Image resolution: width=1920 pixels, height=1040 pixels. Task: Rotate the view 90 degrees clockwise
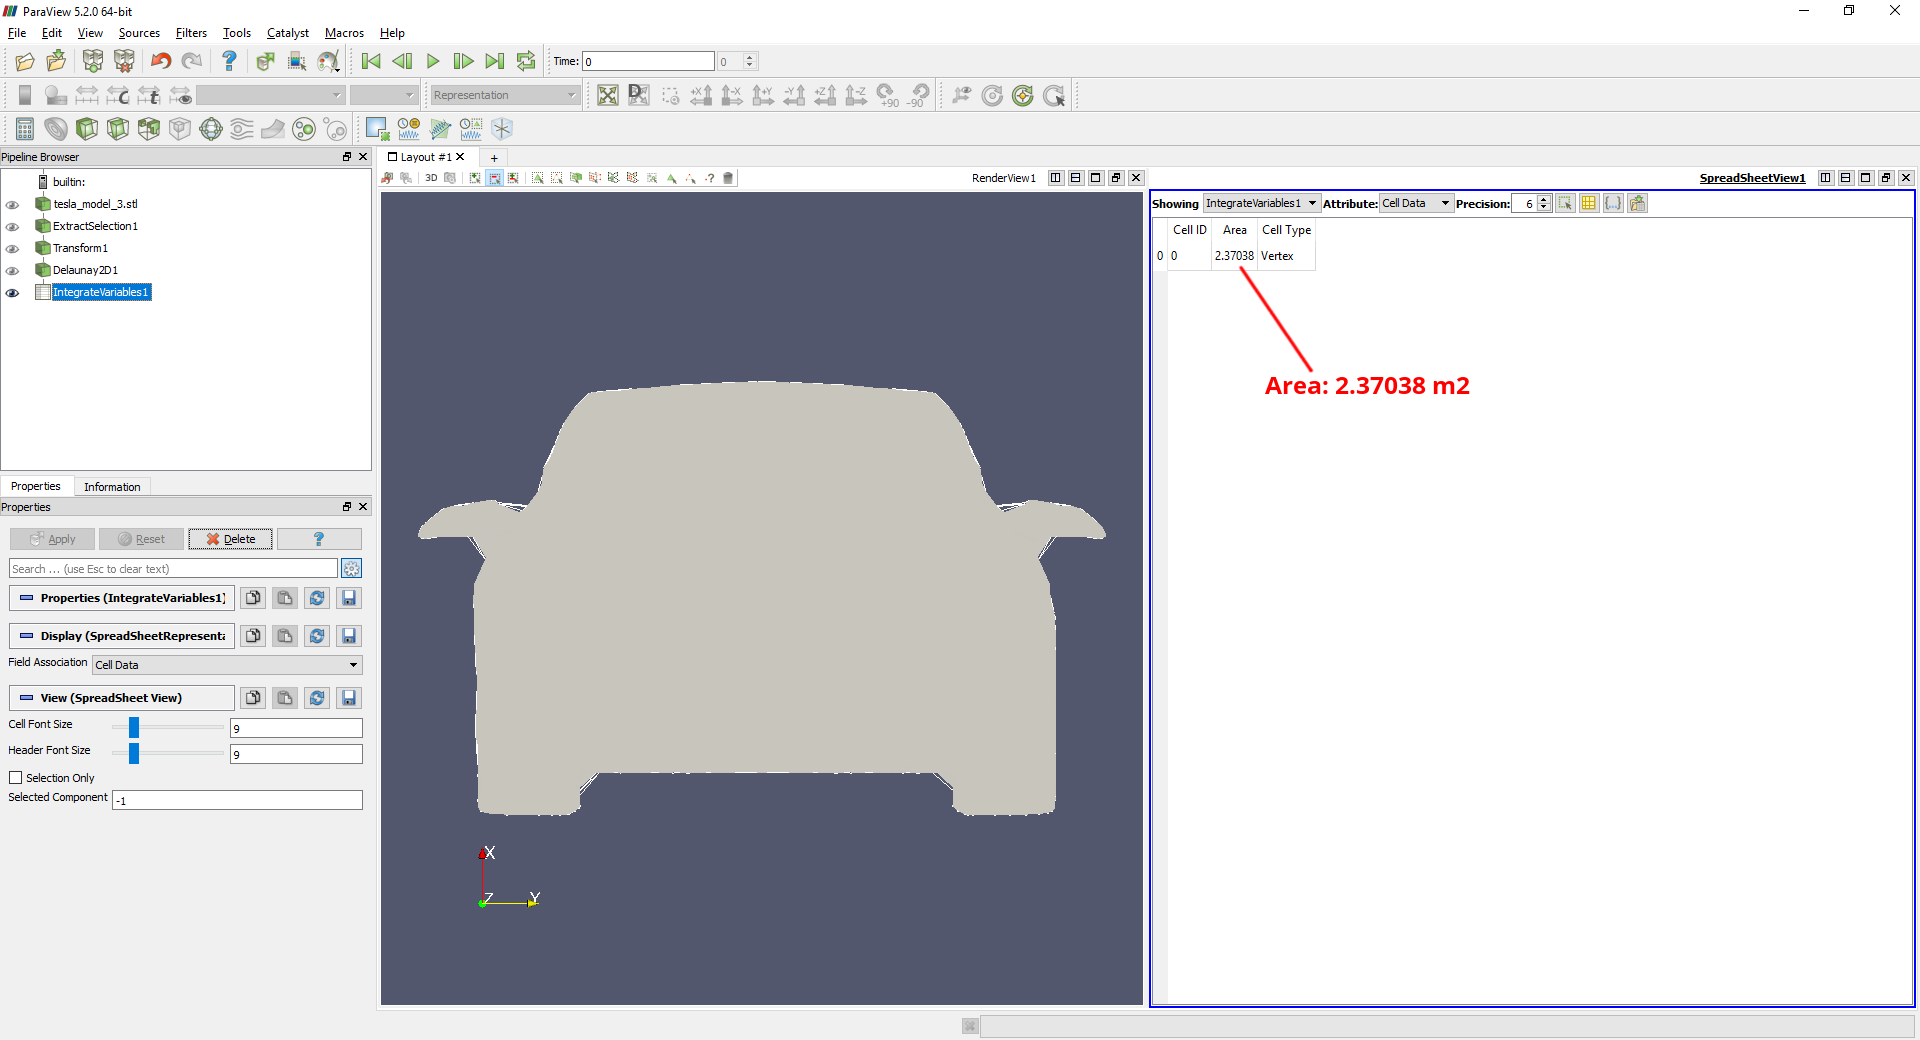click(x=887, y=96)
